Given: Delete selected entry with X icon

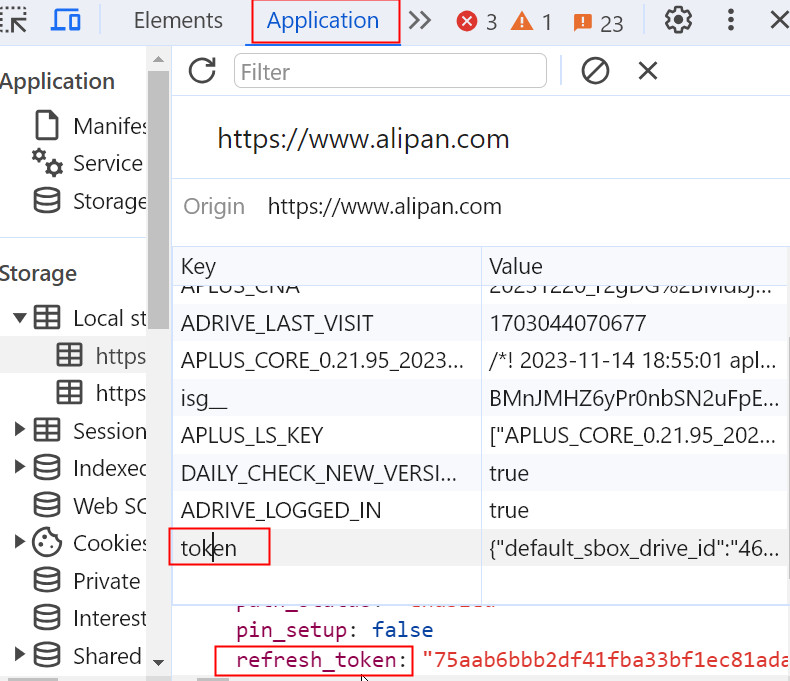Looking at the screenshot, I should click(648, 71).
